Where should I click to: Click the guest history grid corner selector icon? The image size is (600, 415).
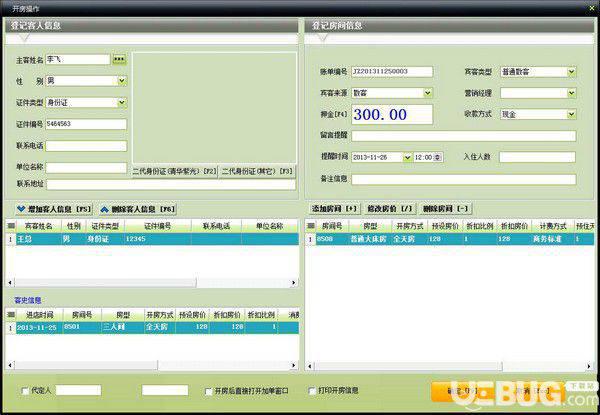click(x=11, y=315)
